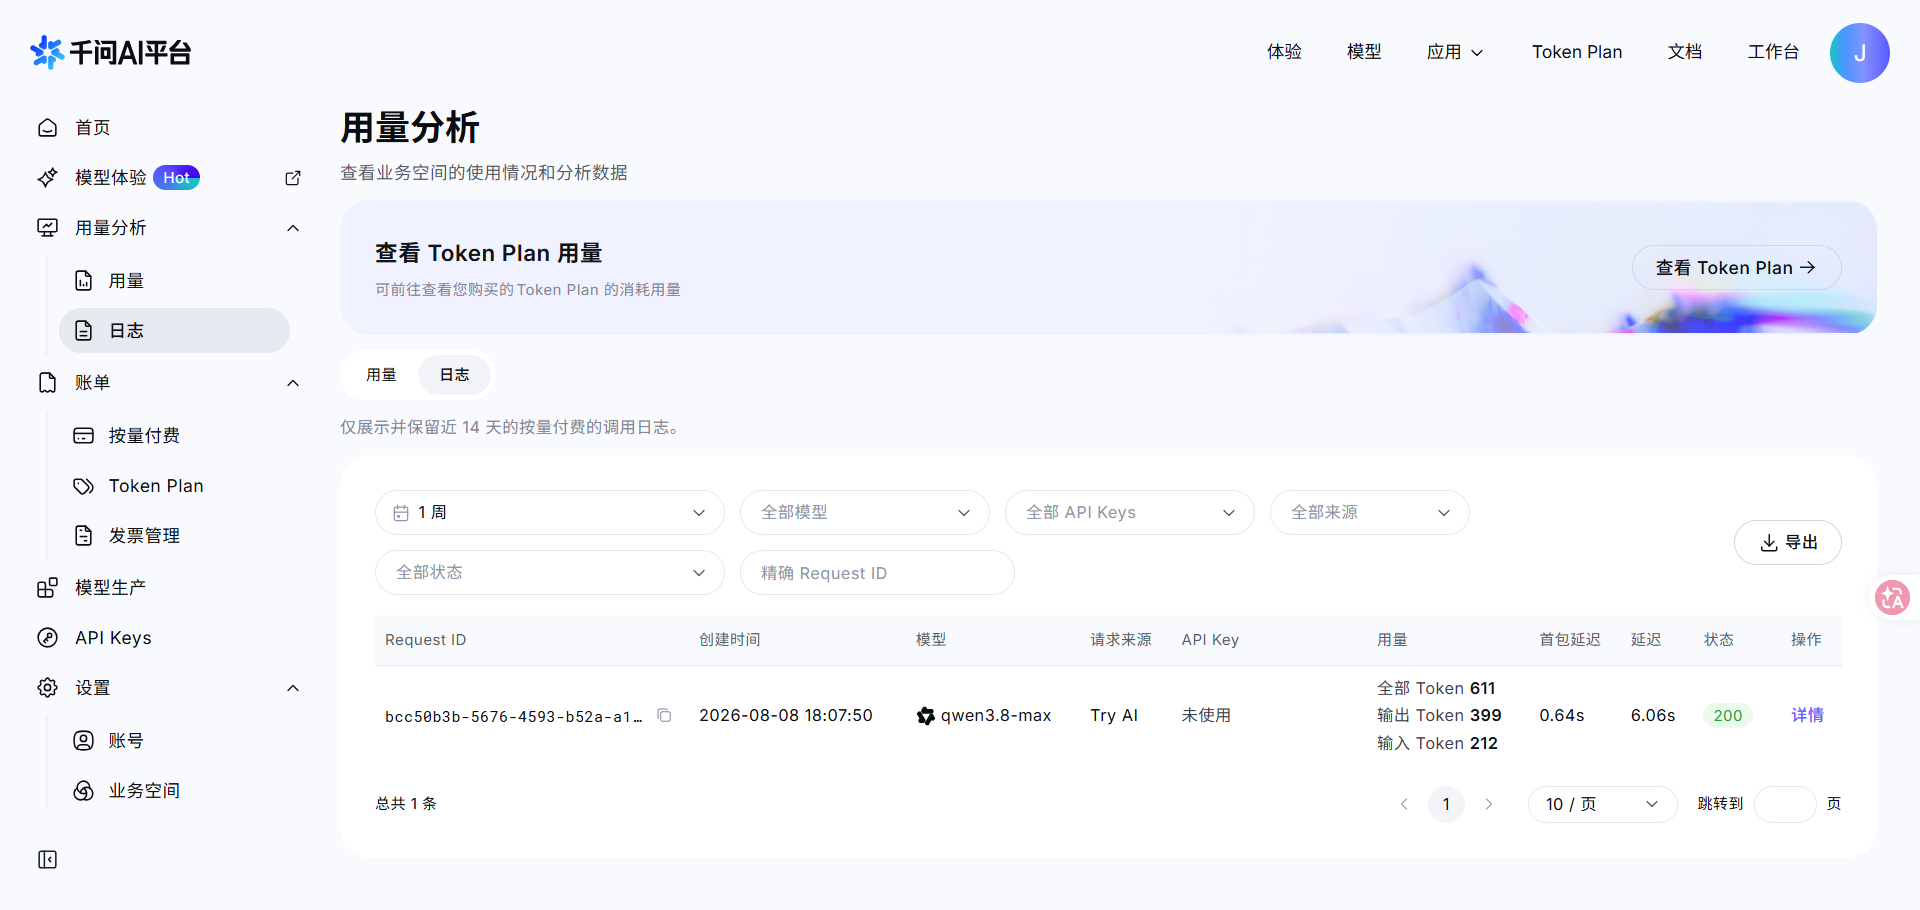Click the 发票管理 invoice icon
The image size is (1920, 910).
(x=84, y=536)
